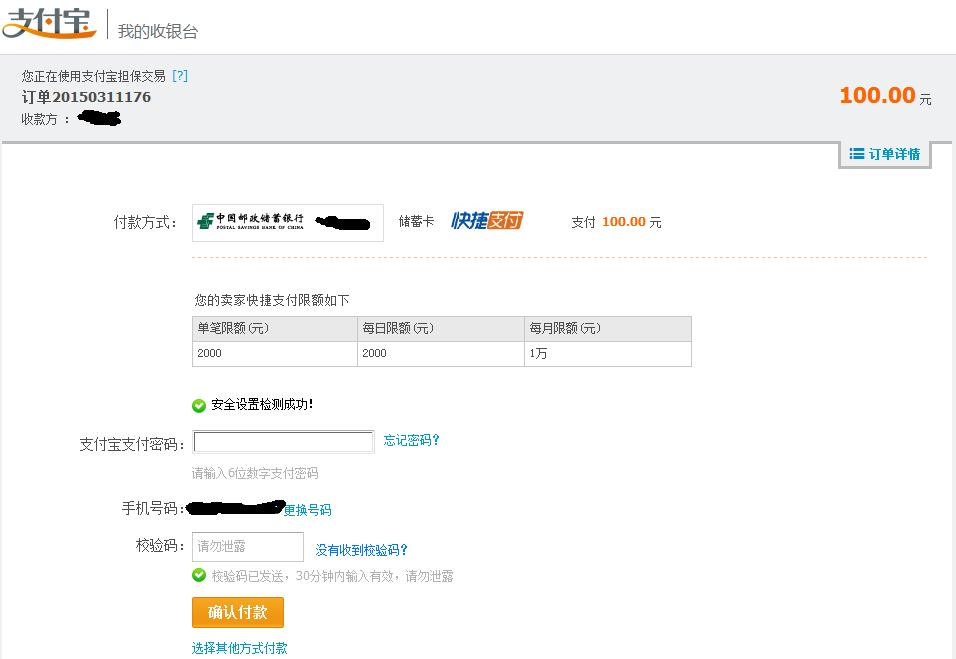Click the green check beside 安全设置检测成功

[x=199, y=405]
